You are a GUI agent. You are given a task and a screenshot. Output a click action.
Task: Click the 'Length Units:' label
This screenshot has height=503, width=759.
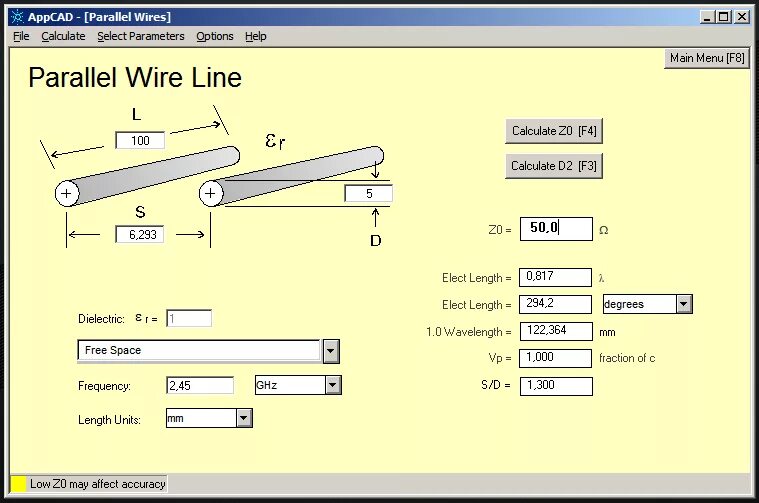(x=109, y=420)
